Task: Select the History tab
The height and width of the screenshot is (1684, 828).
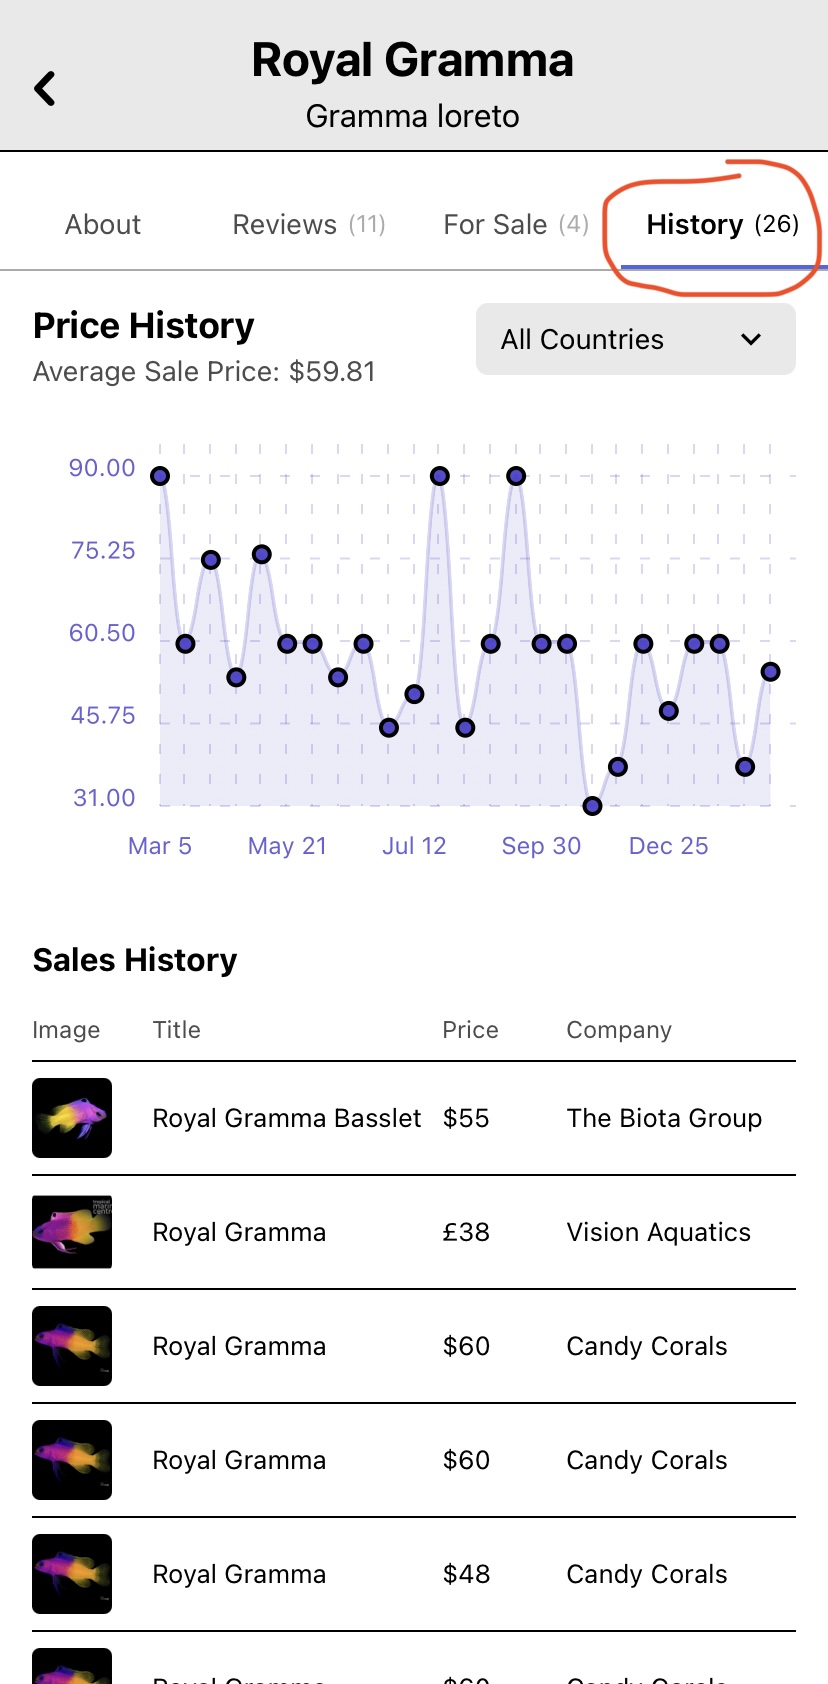Action: pyautogui.click(x=722, y=225)
